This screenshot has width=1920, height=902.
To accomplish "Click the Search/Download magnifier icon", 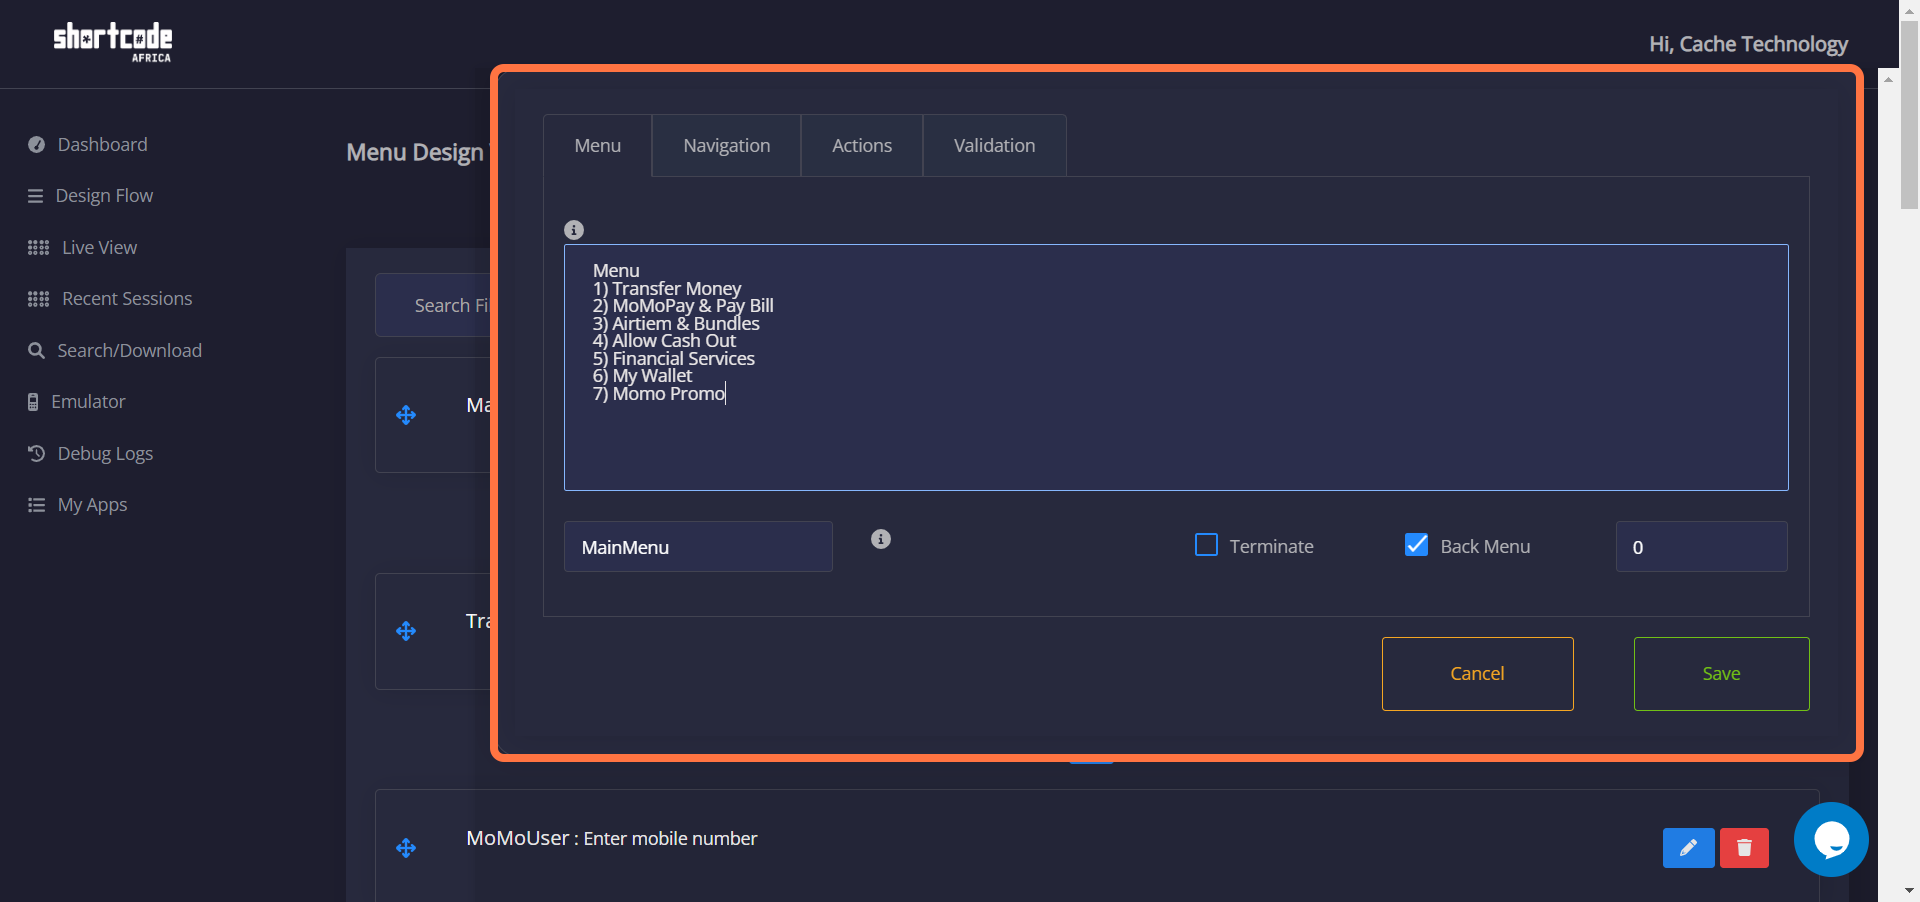I will click(x=37, y=351).
